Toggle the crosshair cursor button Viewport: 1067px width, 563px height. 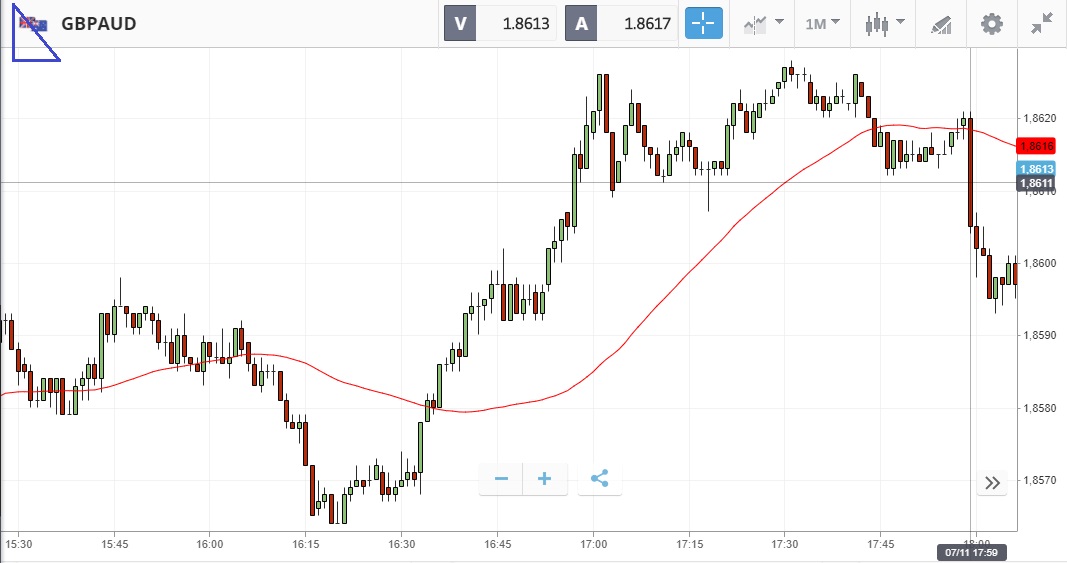pyautogui.click(x=703, y=23)
